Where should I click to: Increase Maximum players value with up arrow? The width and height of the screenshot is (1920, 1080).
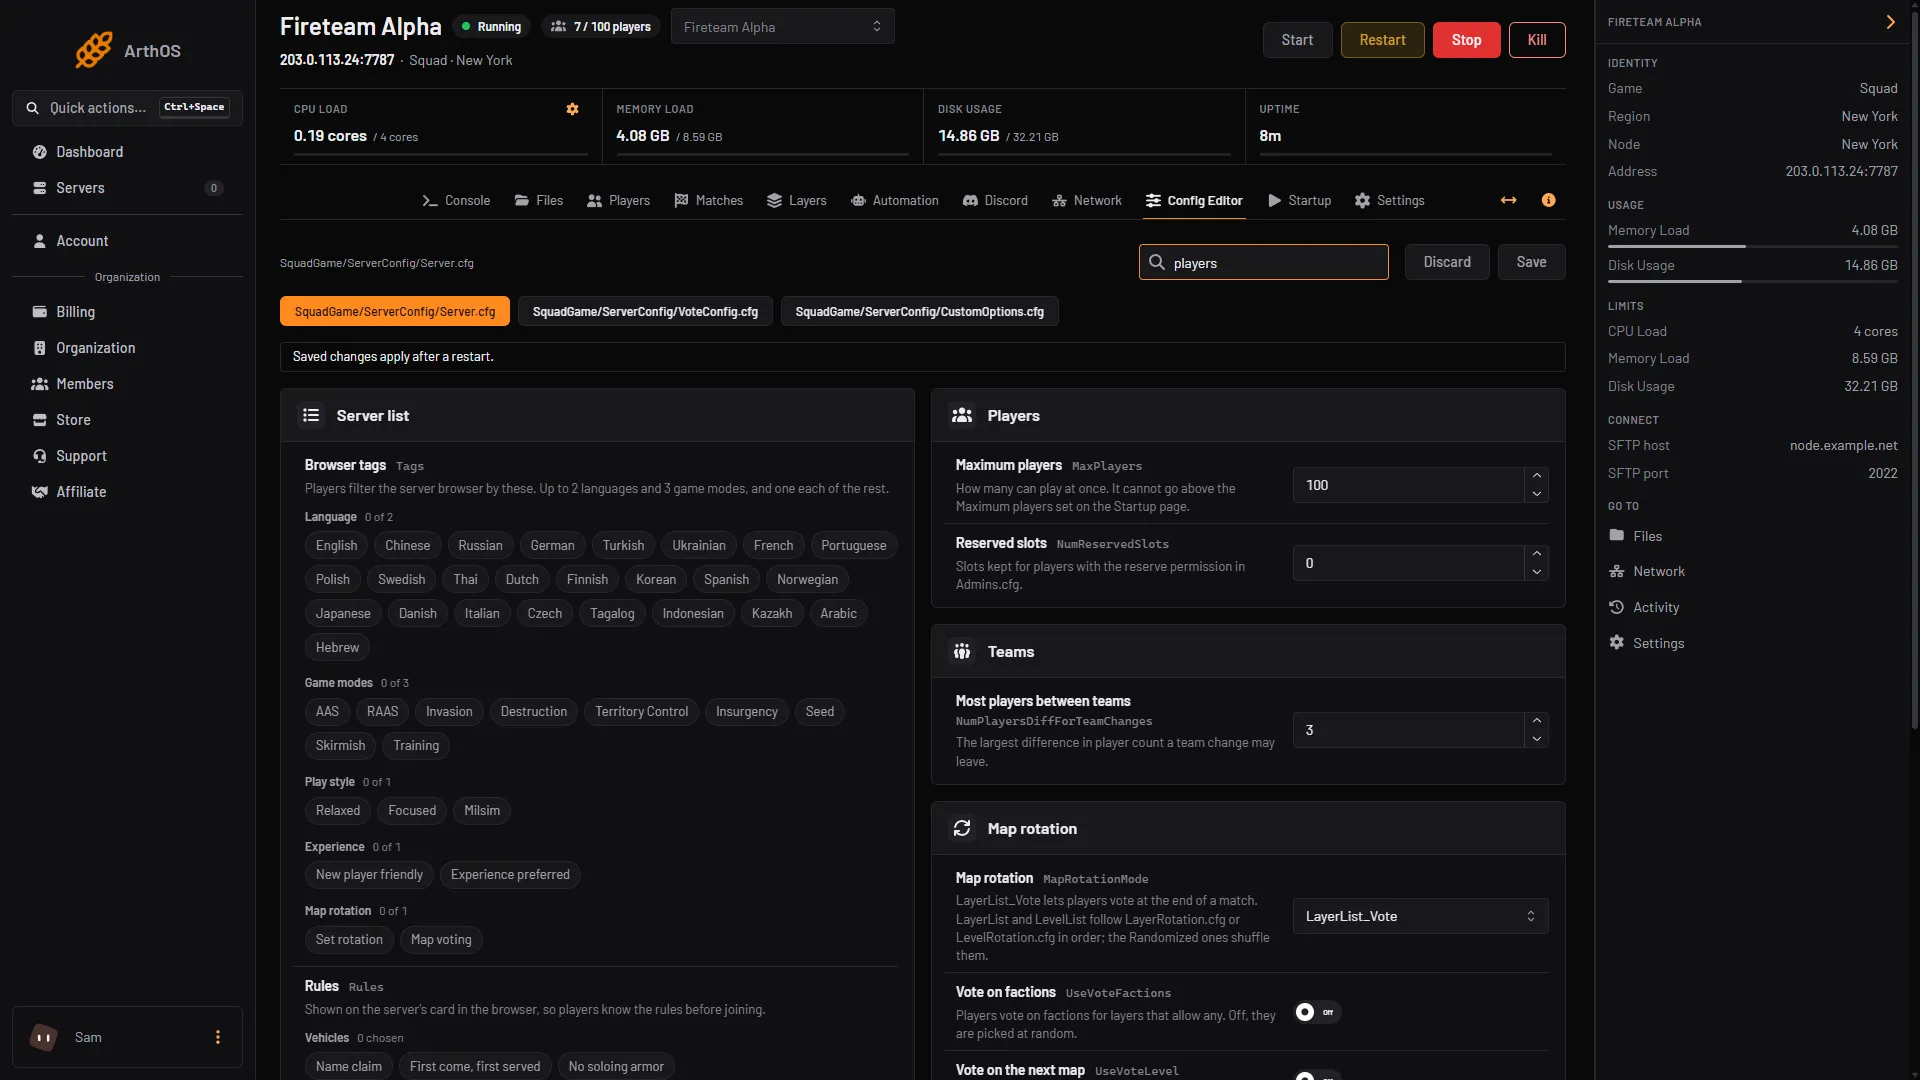pyautogui.click(x=1537, y=476)
